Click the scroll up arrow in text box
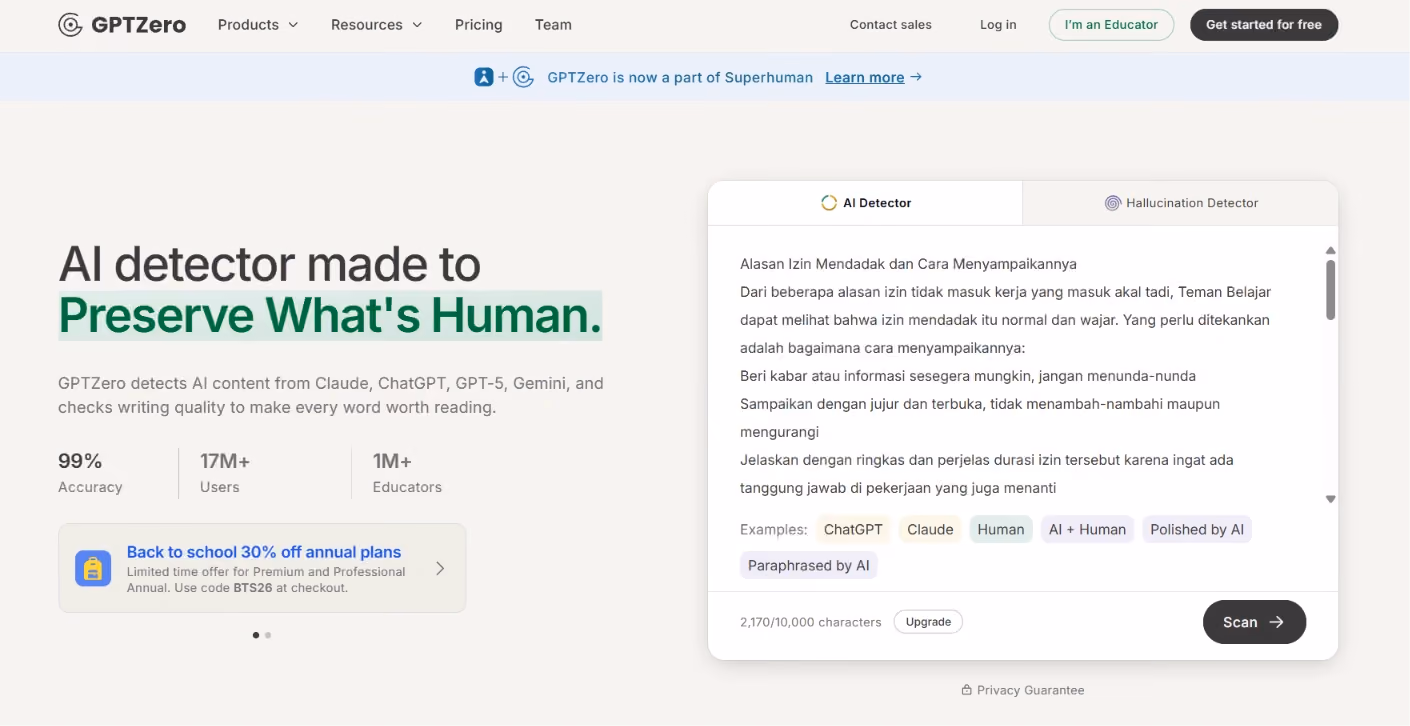Viewport: 1410px width, 726px height. pos(1331,250)
